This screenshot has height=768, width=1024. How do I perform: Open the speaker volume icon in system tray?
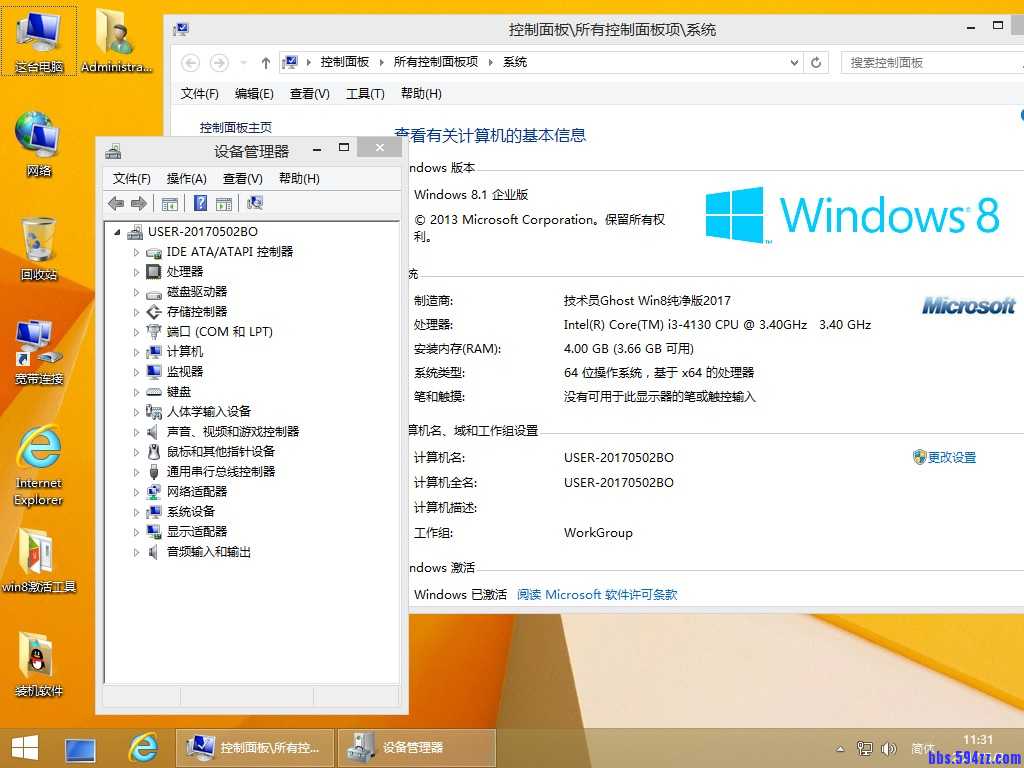click(x=889, y=748)
